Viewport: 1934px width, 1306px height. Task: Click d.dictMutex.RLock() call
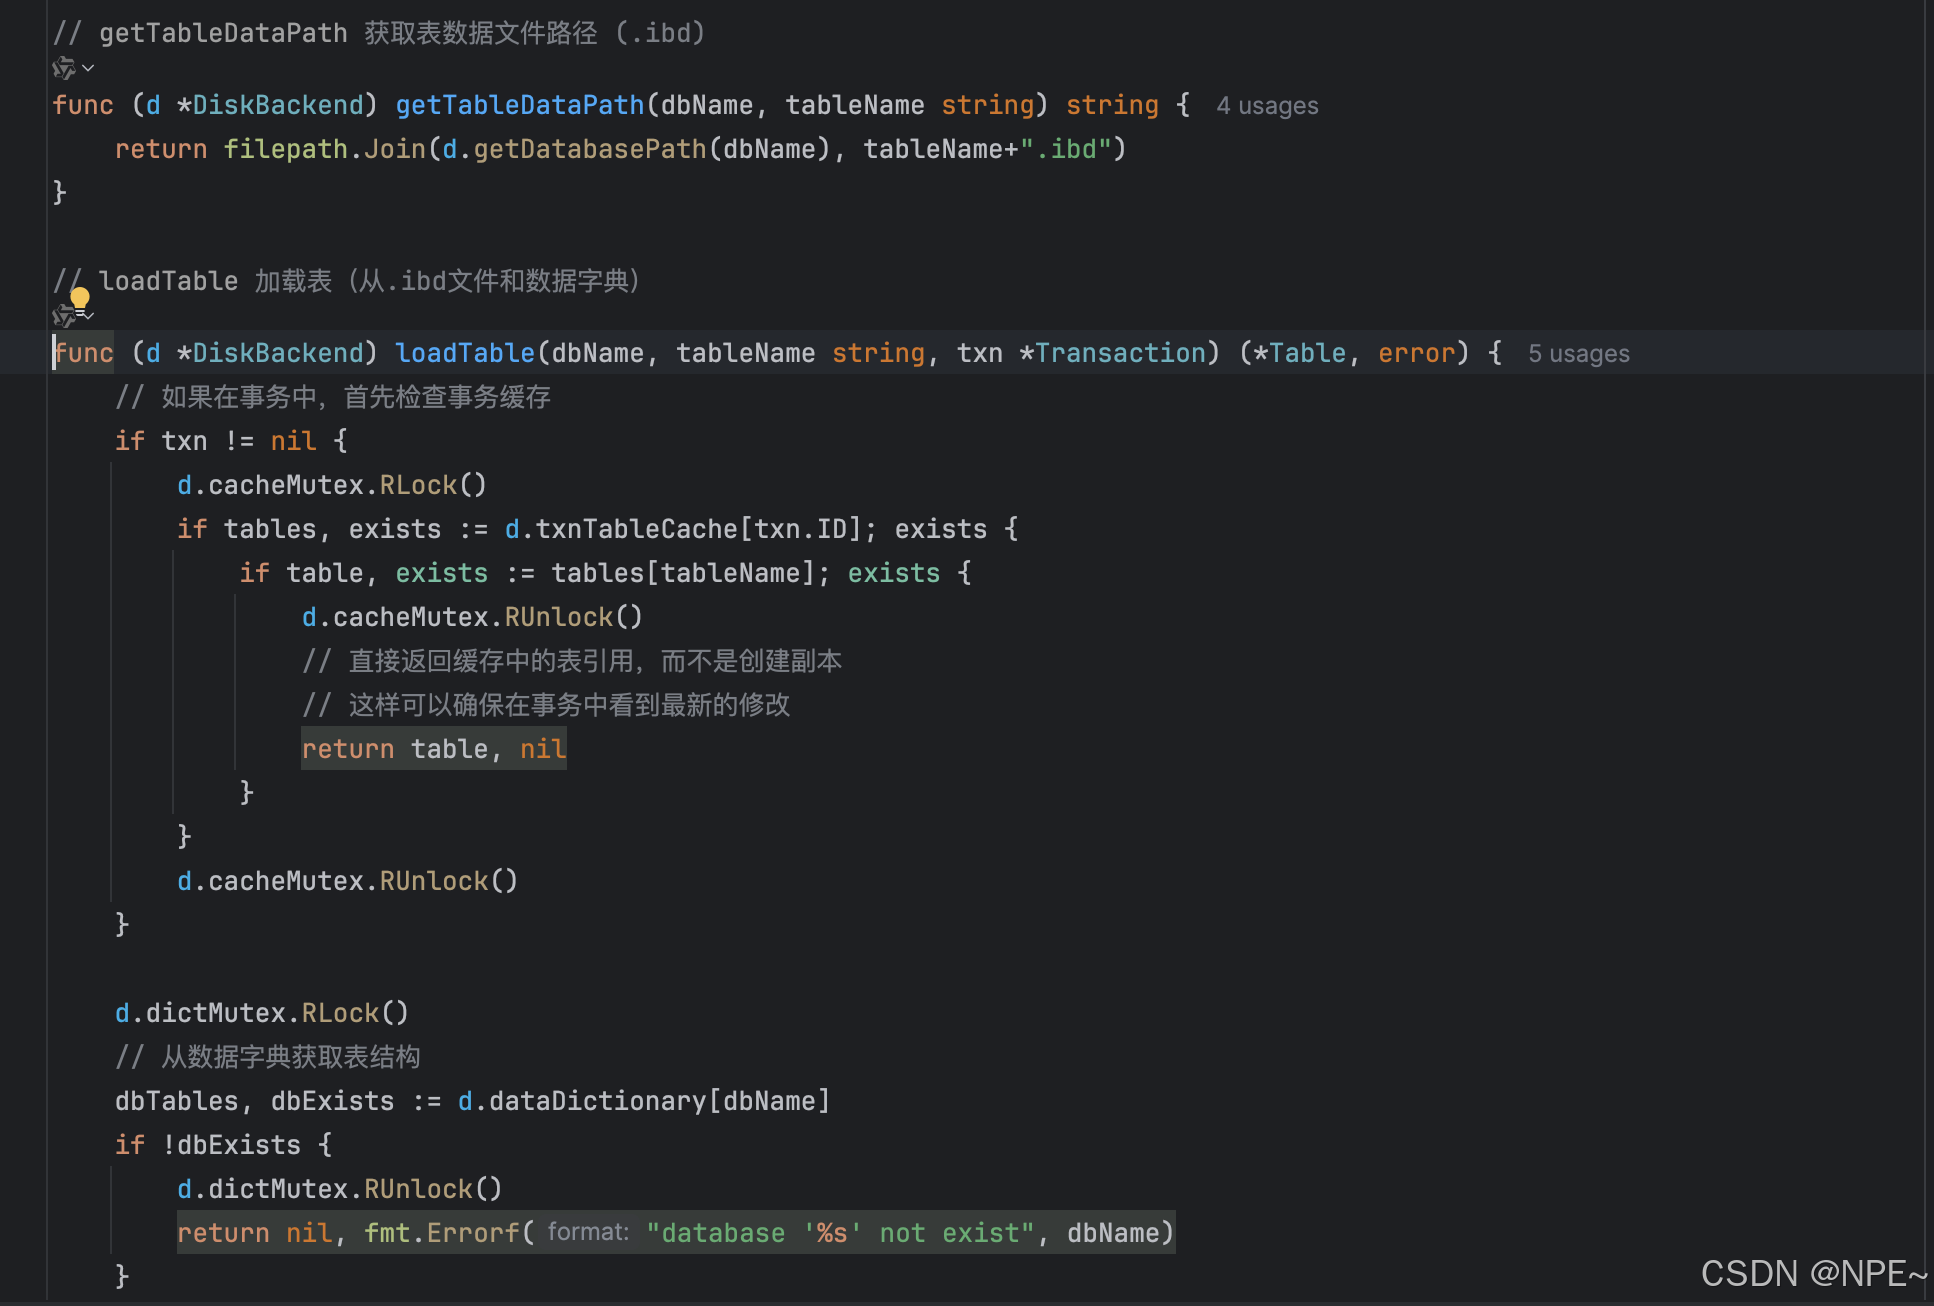coord(261,1013)
